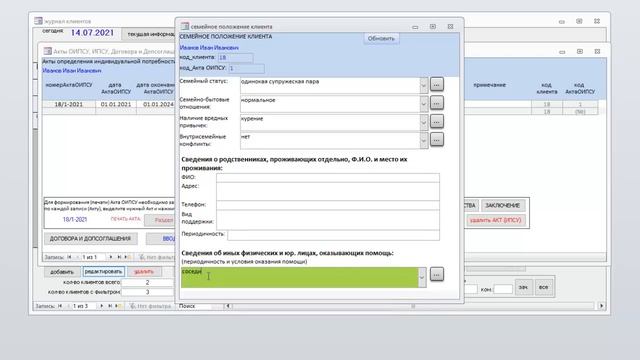Go to last record in the '1 из 1' navigator
Screen dimensions: 640x360
coord(119,257)
